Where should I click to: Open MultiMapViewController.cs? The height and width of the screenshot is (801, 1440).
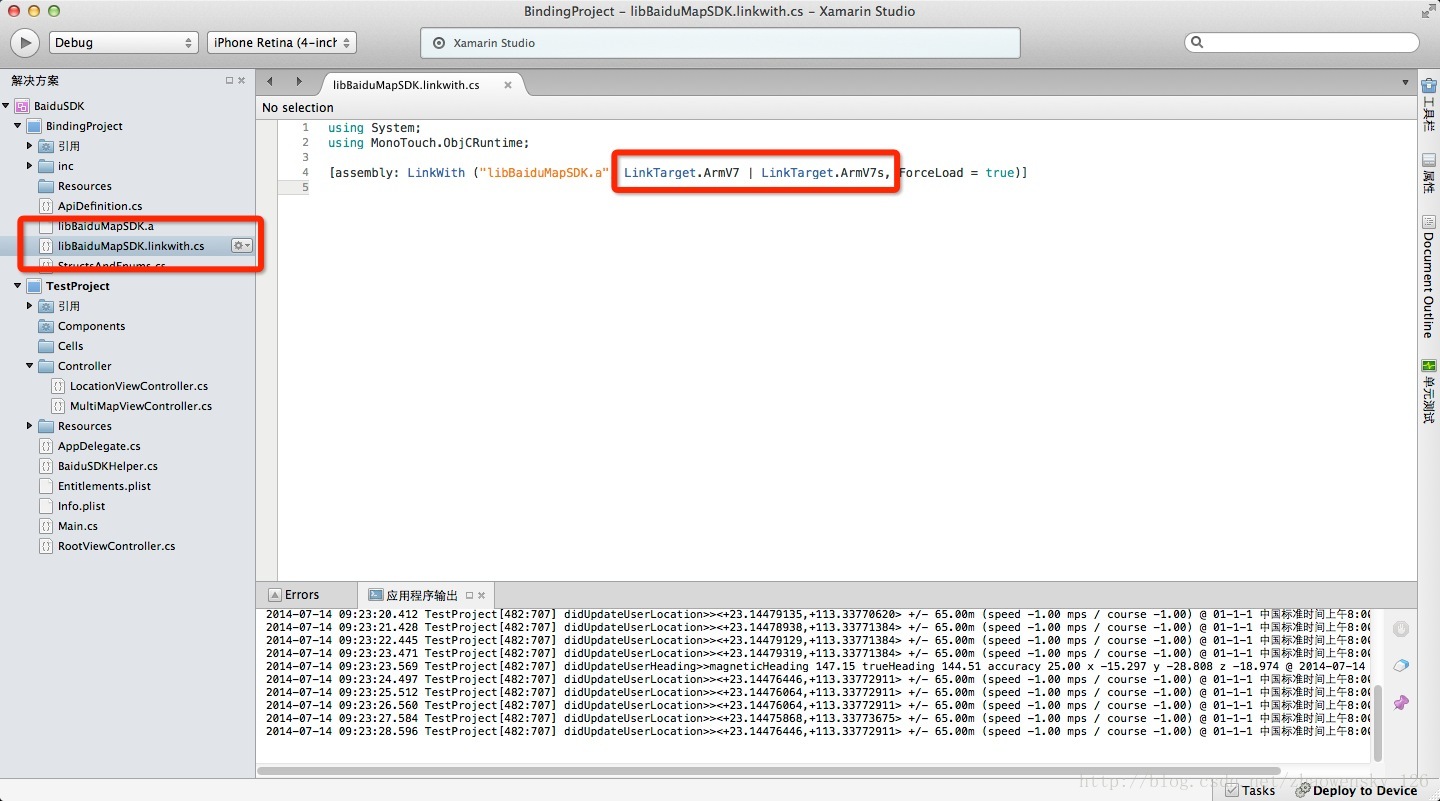point(141,406)
